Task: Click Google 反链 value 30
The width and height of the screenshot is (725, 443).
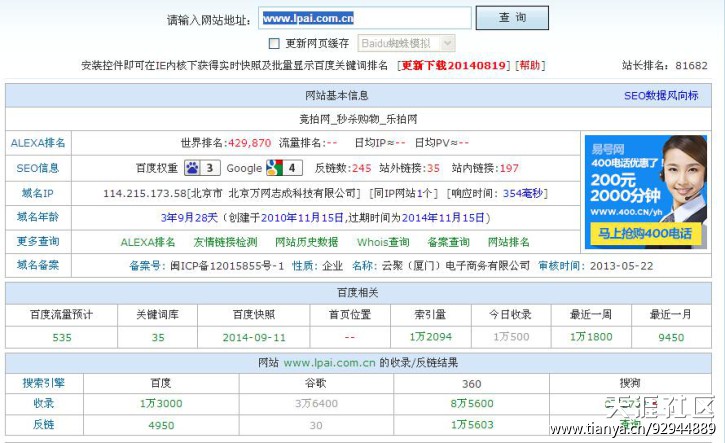Action: pos(316,425)
